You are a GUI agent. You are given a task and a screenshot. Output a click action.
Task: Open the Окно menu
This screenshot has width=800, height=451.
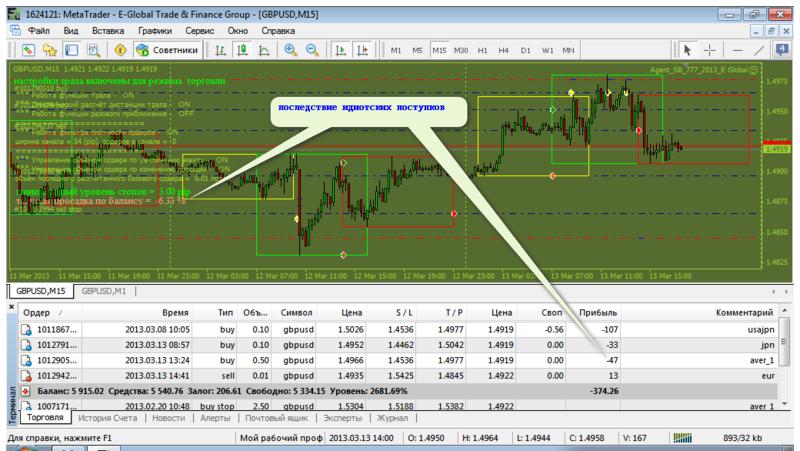coord(238,31)
